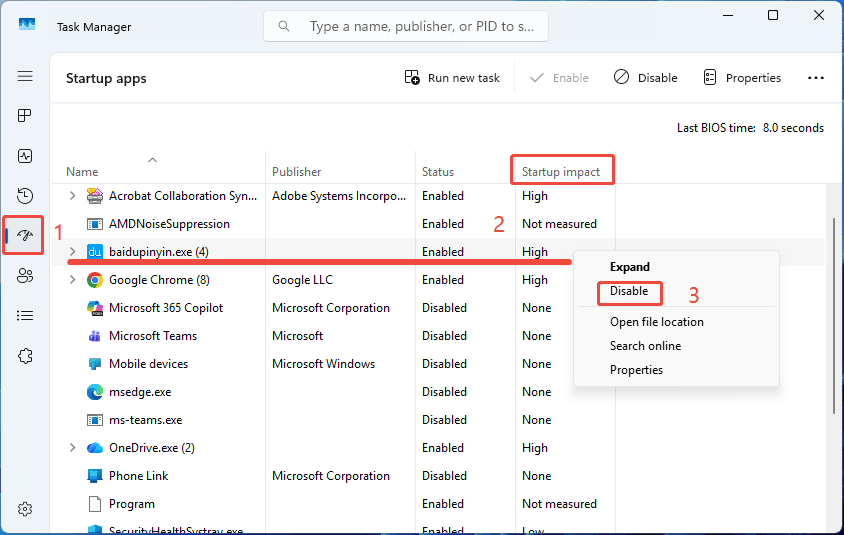Select the Phone Link row name
Screen dimensions: 844x535
(x=138, y=476)
